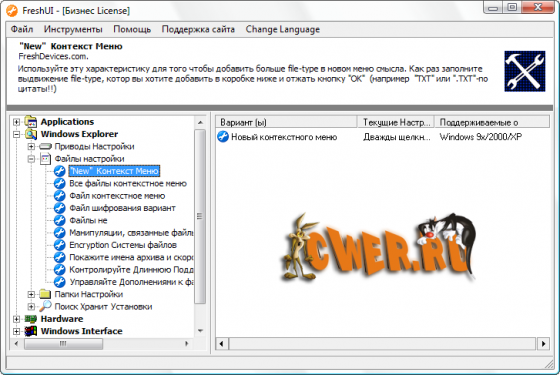Select the Windows Interface category label
This screenshot has height=375, width=560.
click(81, 331)
